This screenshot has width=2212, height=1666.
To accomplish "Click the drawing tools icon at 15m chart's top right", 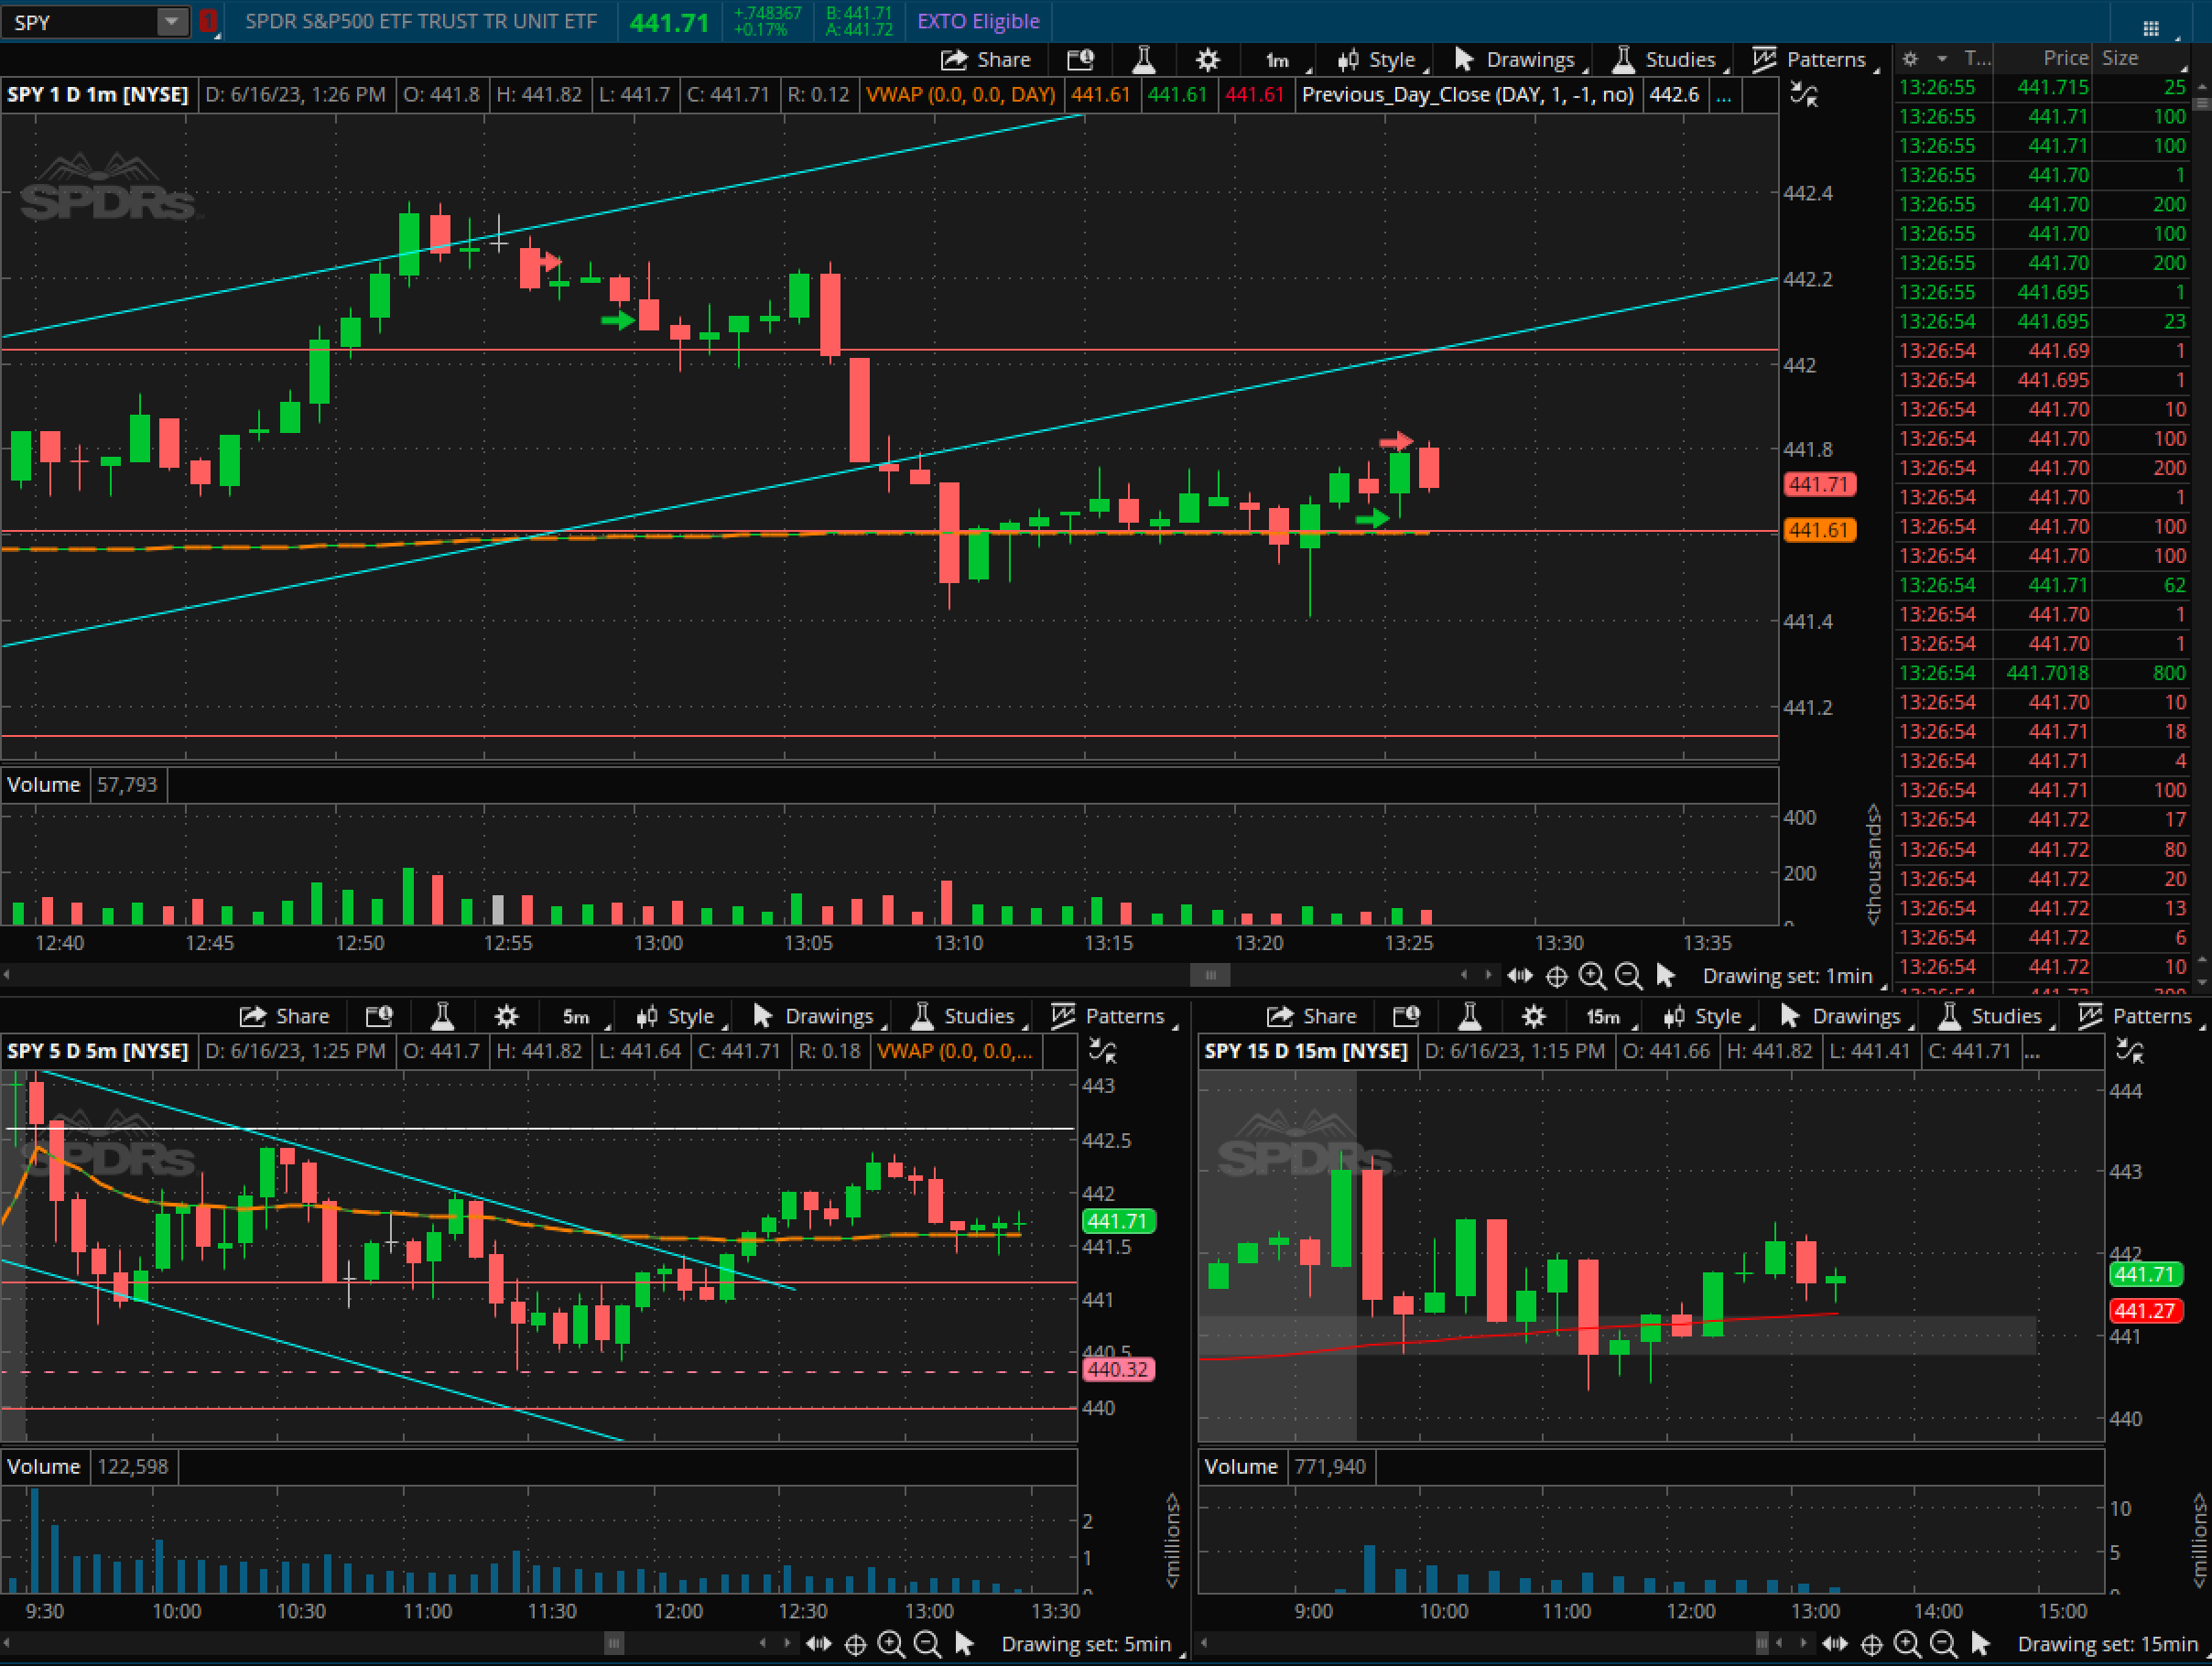I will (x=2129, y=1052).
